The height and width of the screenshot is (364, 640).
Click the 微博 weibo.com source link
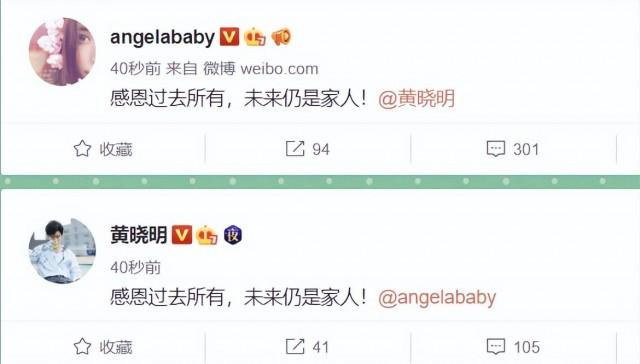coord(260,69)
